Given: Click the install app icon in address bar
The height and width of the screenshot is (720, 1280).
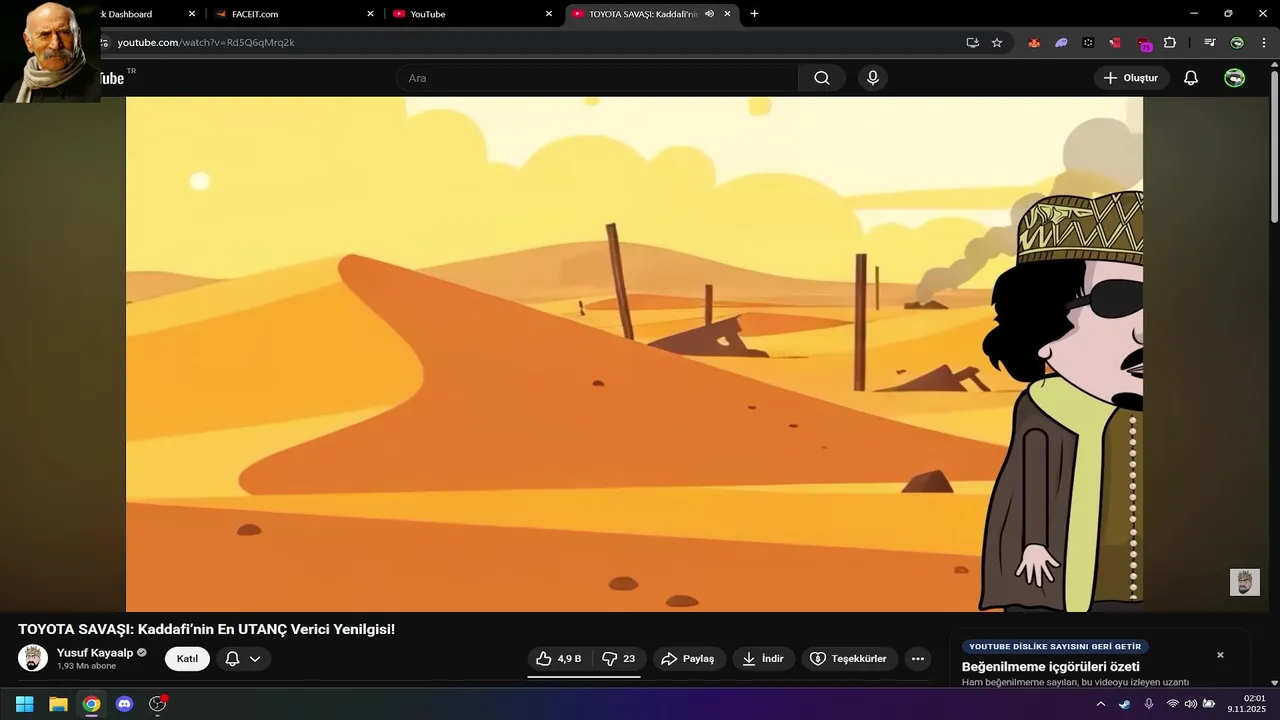Looking at the screenshot, I should coord(972,43).
